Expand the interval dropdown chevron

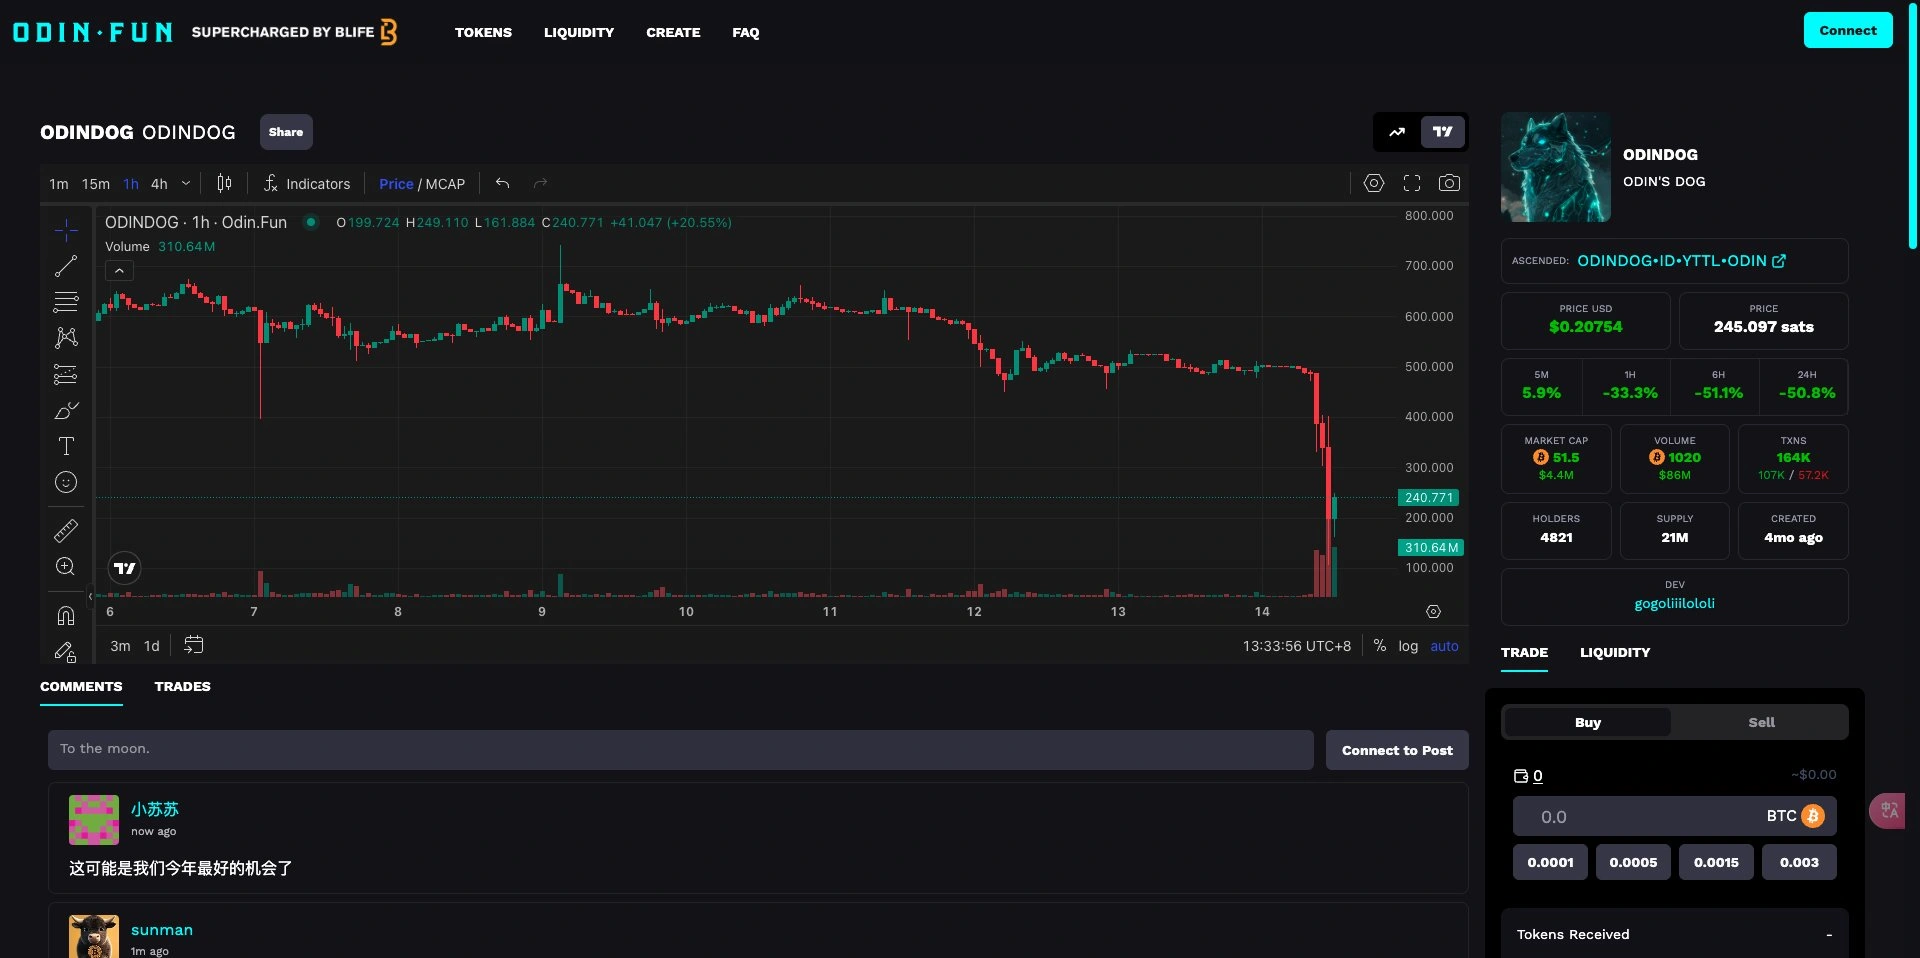click(186, 183)
